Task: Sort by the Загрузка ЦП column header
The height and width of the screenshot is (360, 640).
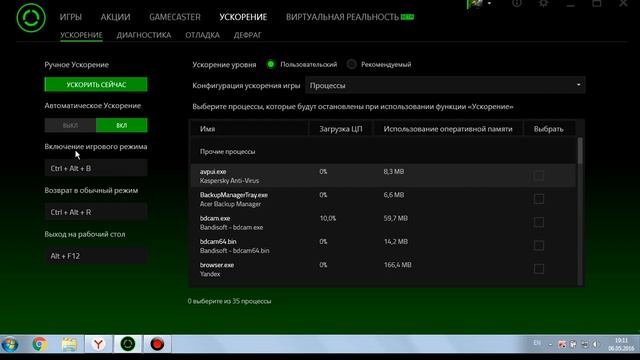Action: pyautogui.click(x=340, y=129)
